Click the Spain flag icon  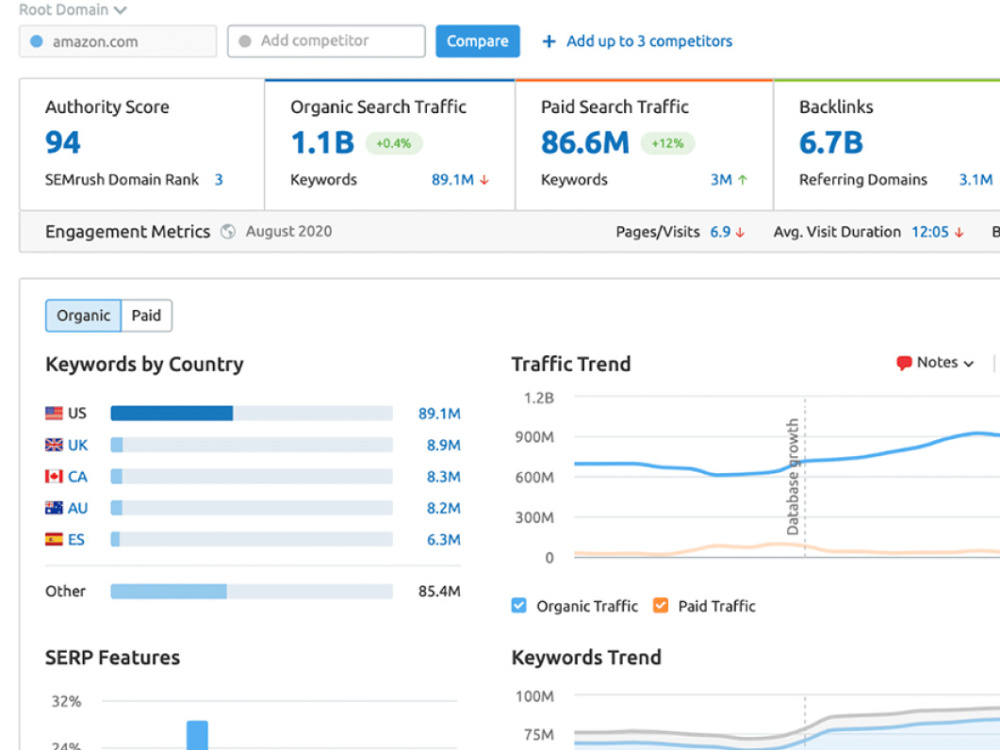coord(54,540)
